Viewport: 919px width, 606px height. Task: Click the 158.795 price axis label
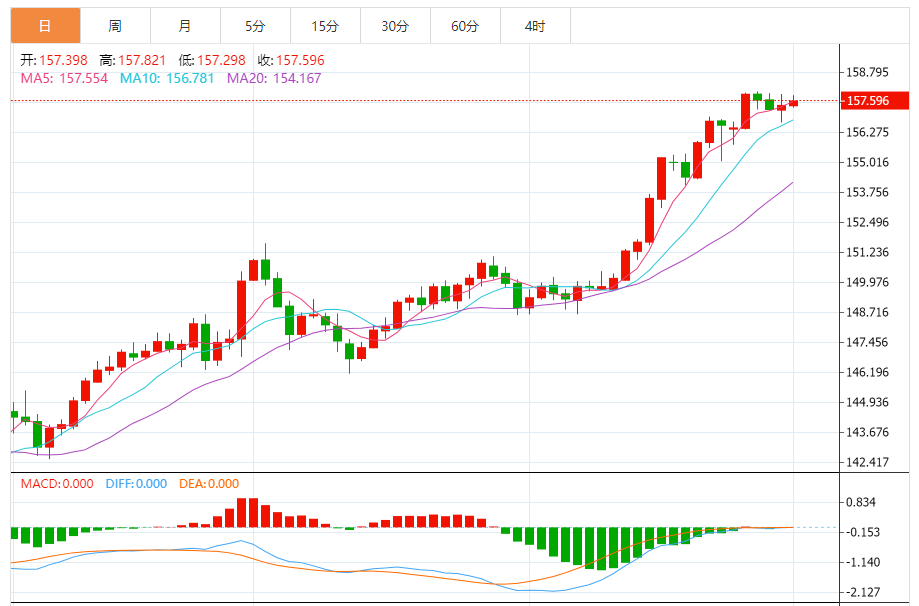coord(867,73)
